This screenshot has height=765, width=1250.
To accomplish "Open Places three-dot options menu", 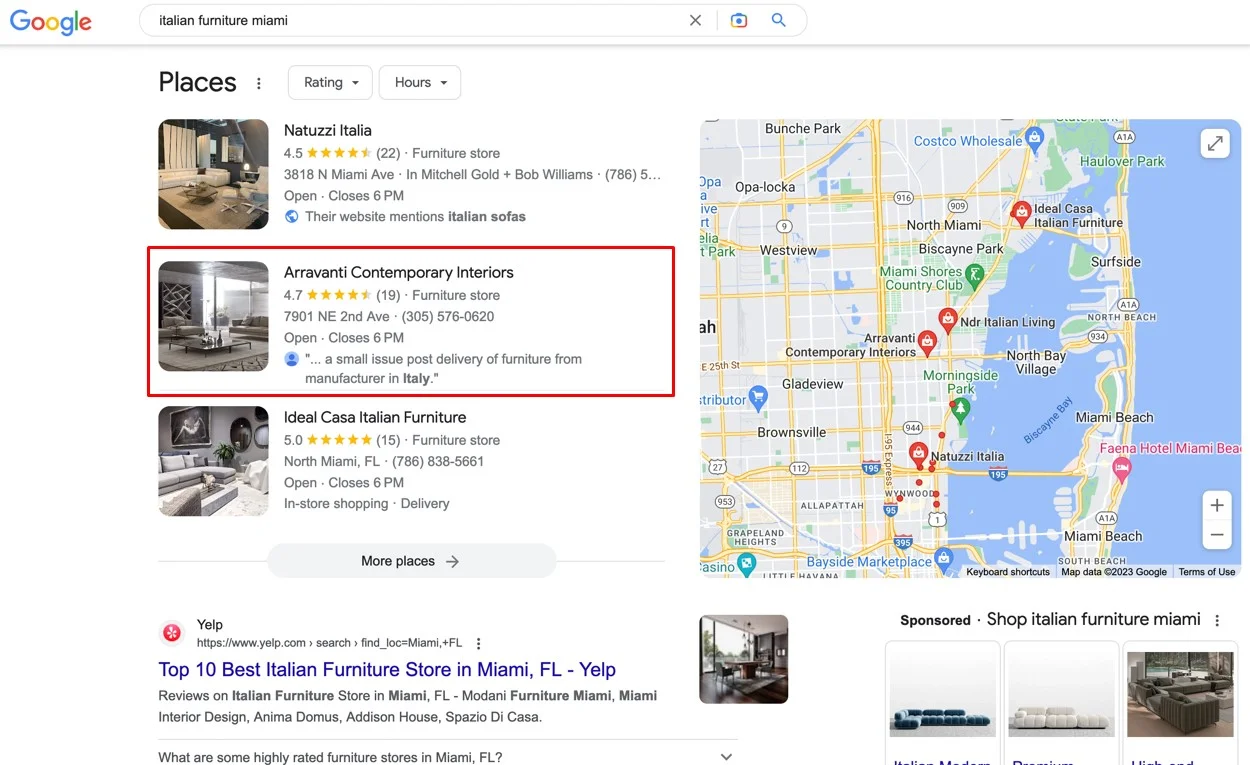I will pyautogui.click(x=259, y=83).
